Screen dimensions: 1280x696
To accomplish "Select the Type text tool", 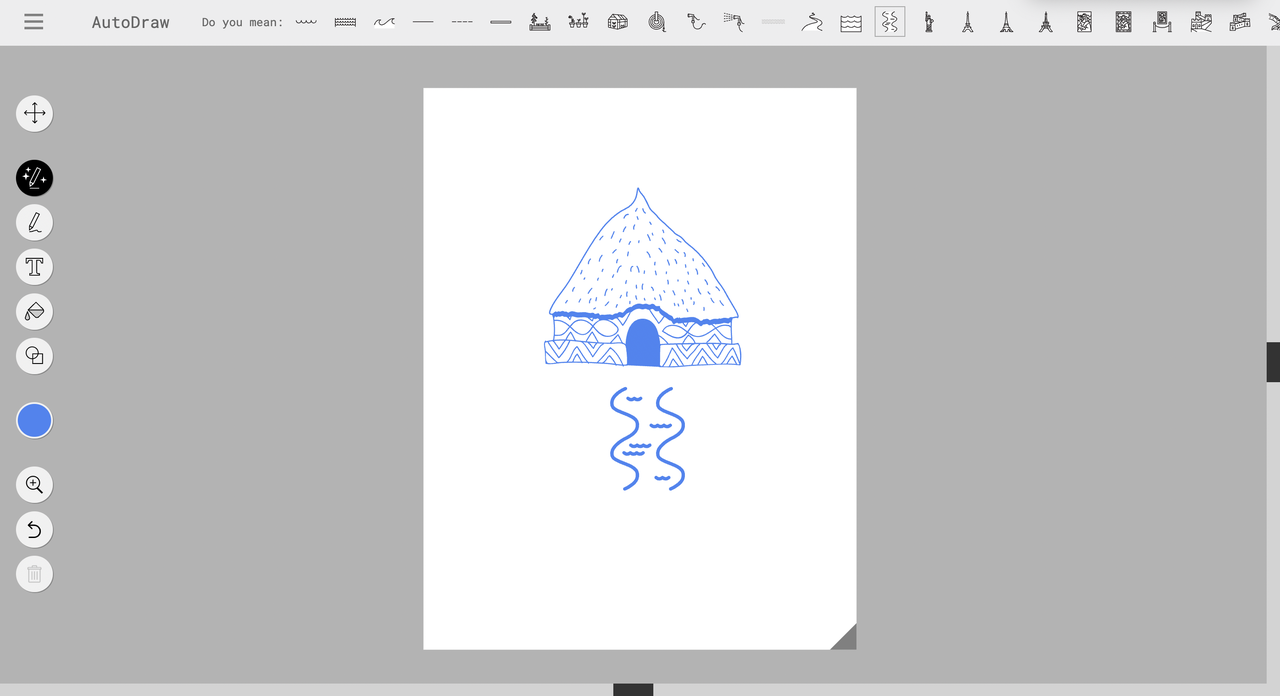I will (x=34, y=267).
